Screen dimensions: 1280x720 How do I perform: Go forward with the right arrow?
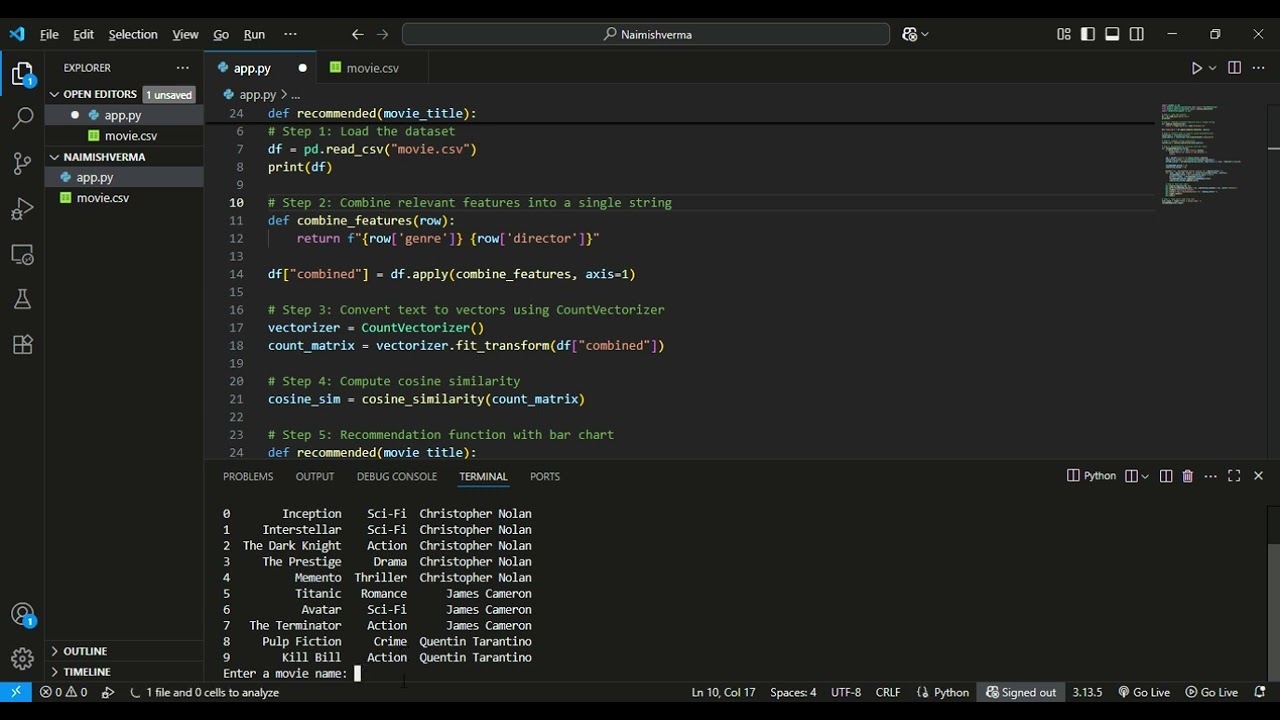click(x=382, y=34)
